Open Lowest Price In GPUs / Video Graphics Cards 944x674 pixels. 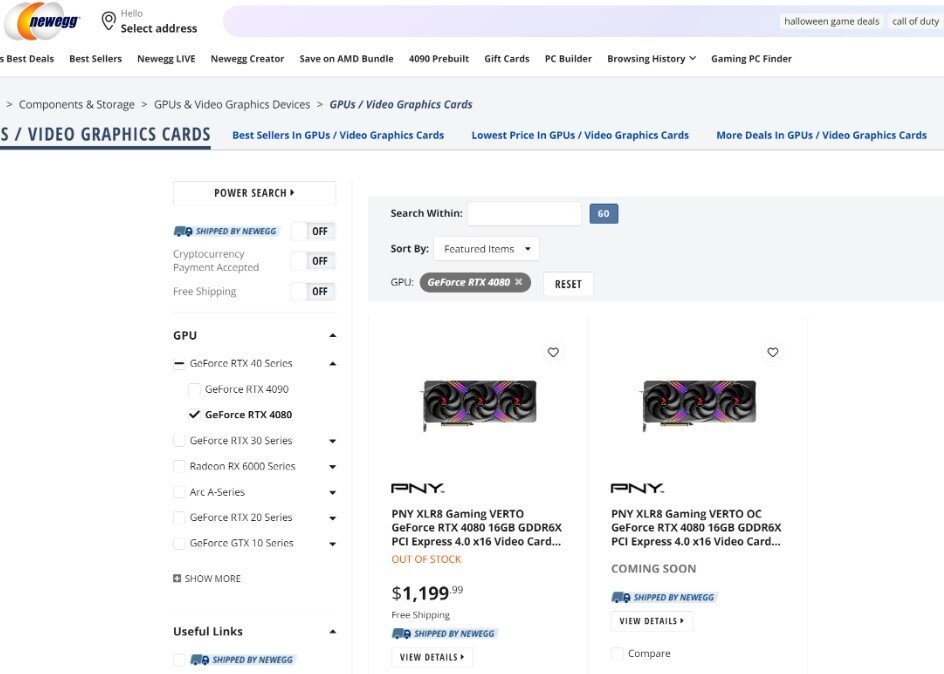[580, 135]
